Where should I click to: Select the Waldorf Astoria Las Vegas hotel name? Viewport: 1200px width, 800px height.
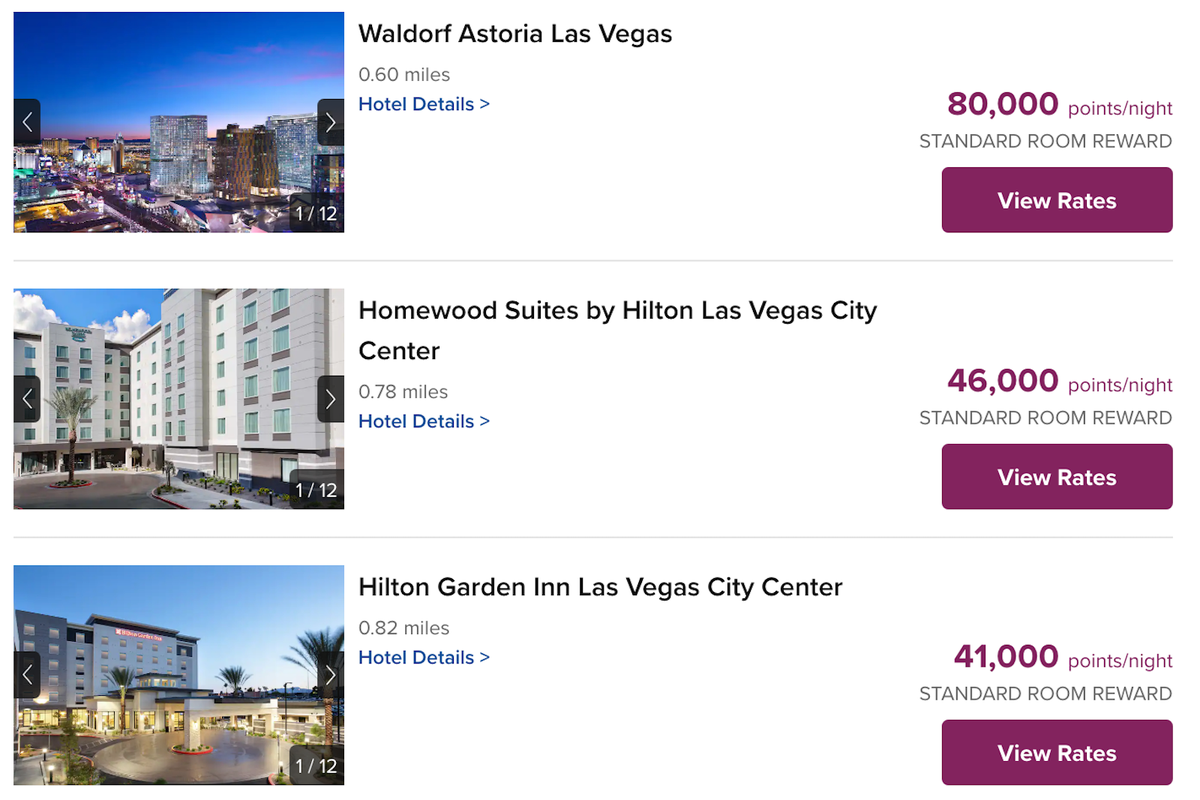(x=515, y=33)
